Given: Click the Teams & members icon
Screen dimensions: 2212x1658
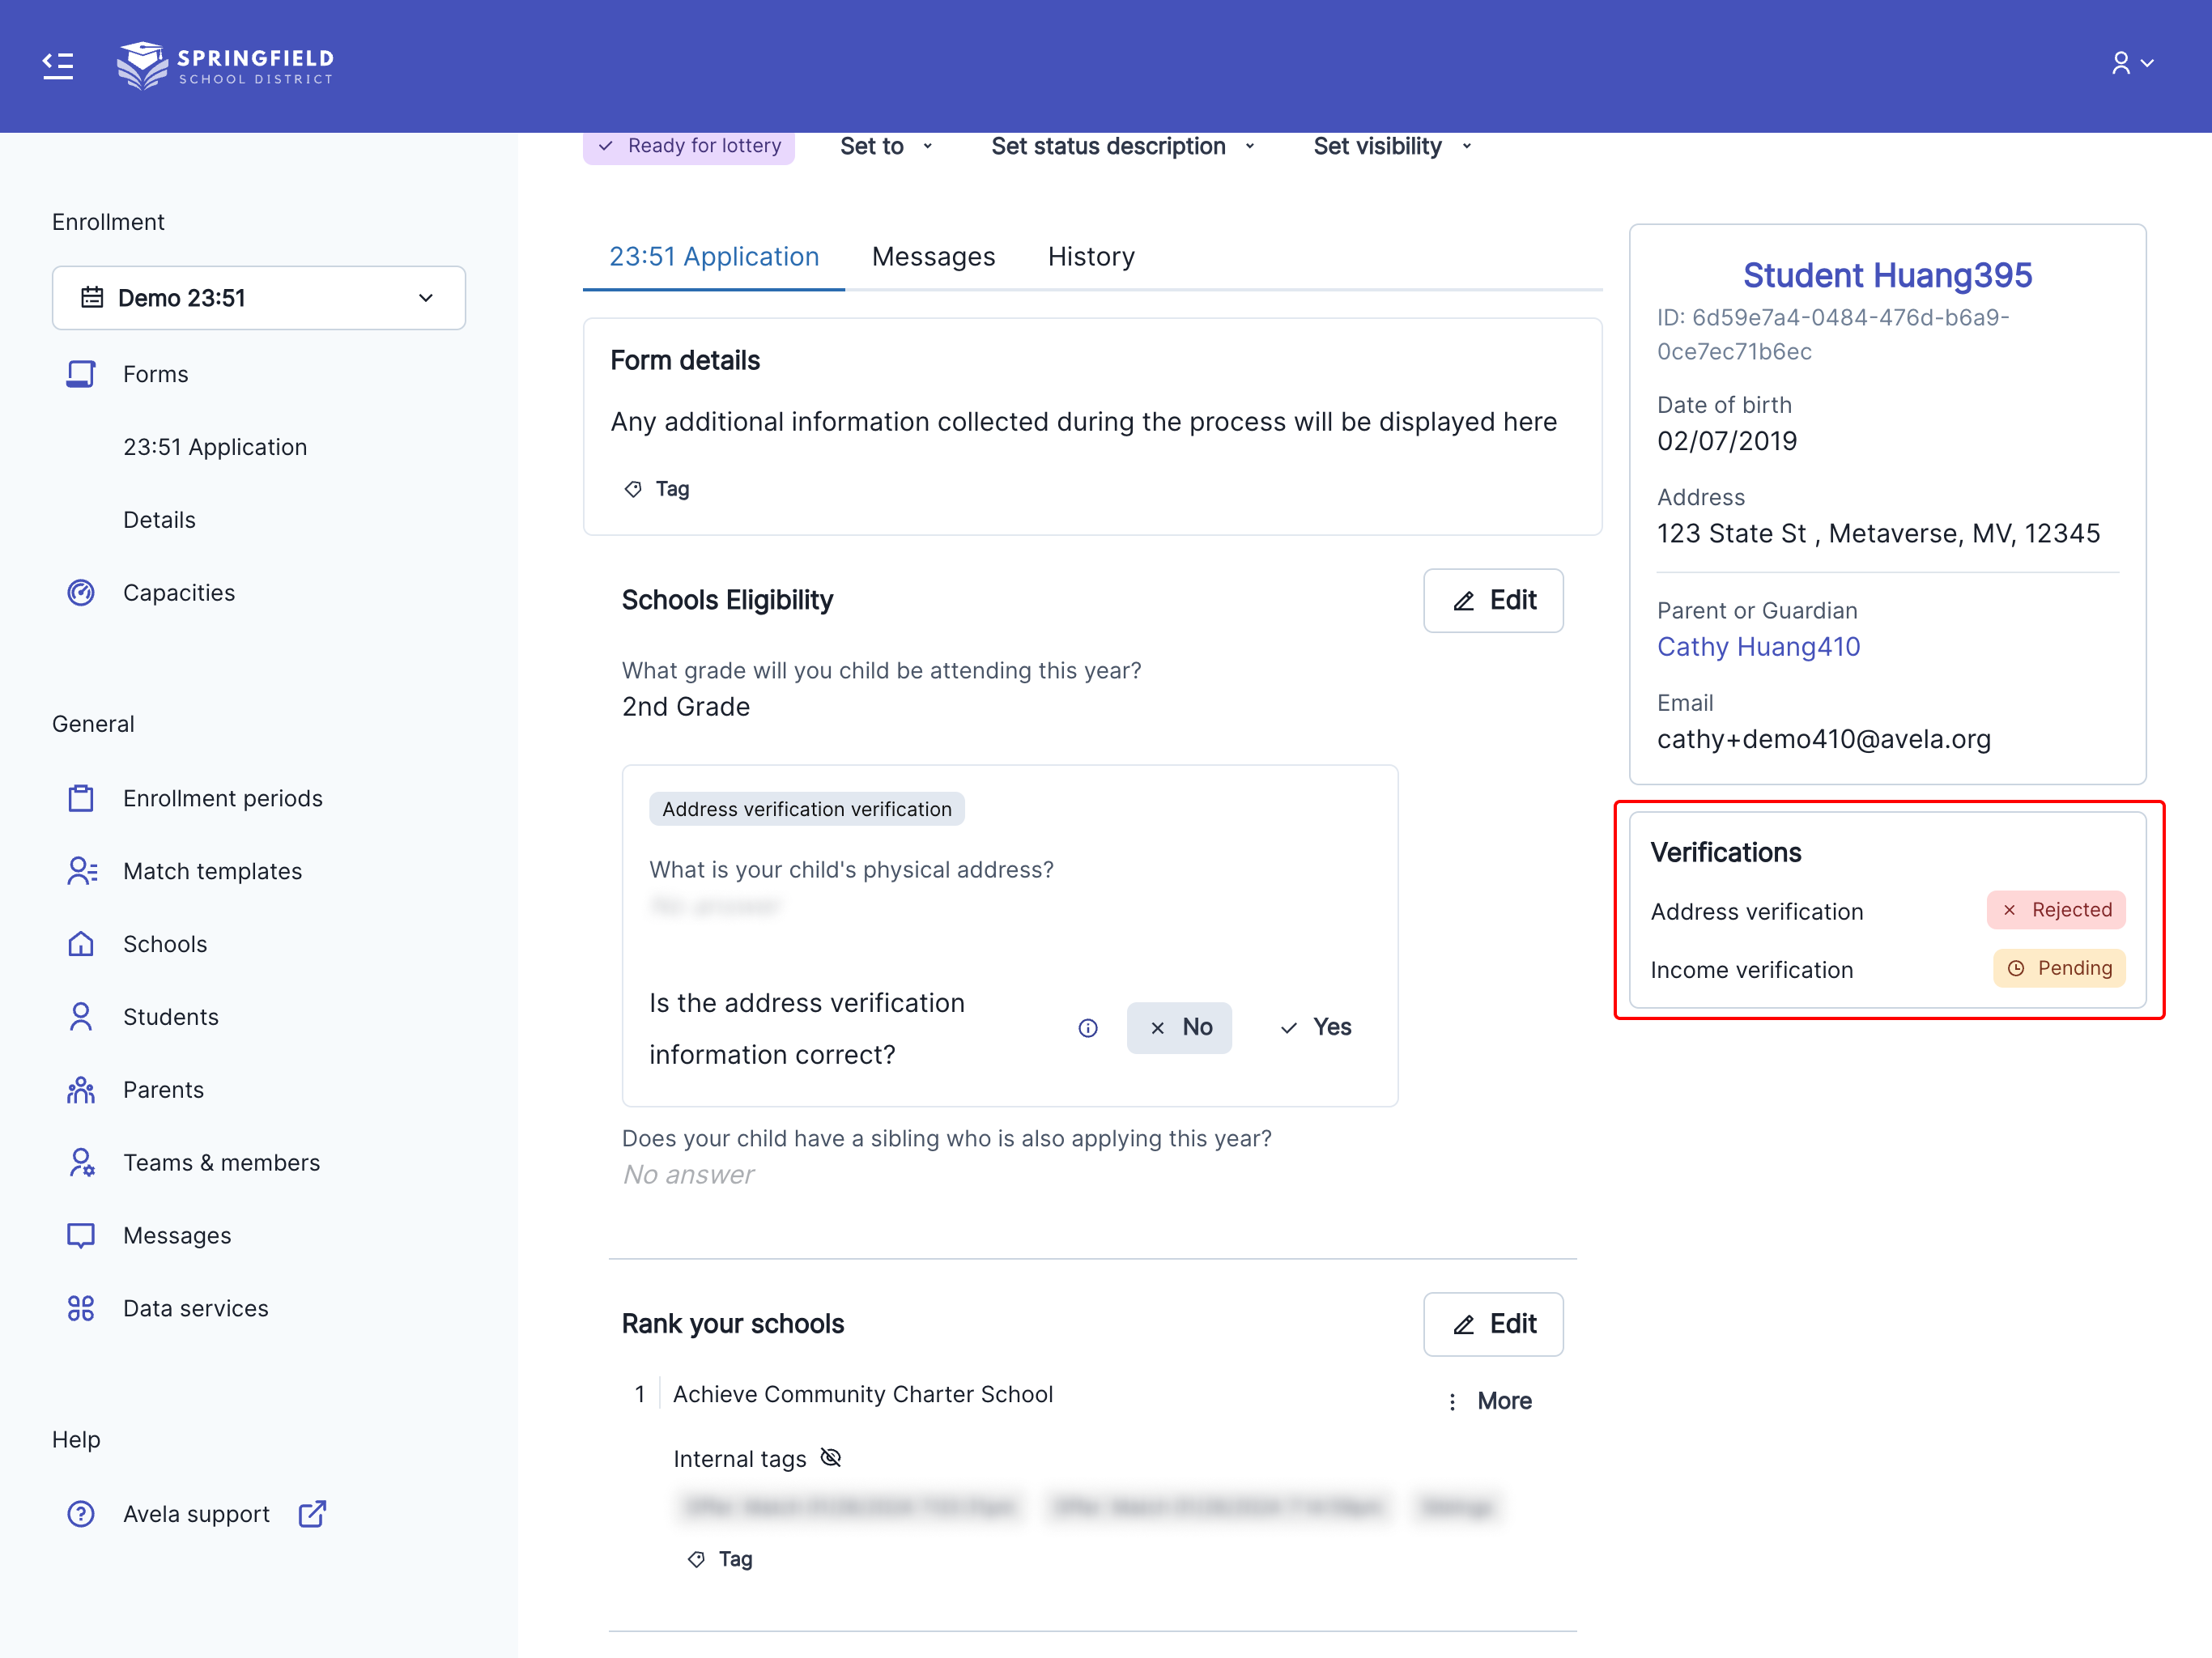Looking at the screenshot, I should [80, 1162].
